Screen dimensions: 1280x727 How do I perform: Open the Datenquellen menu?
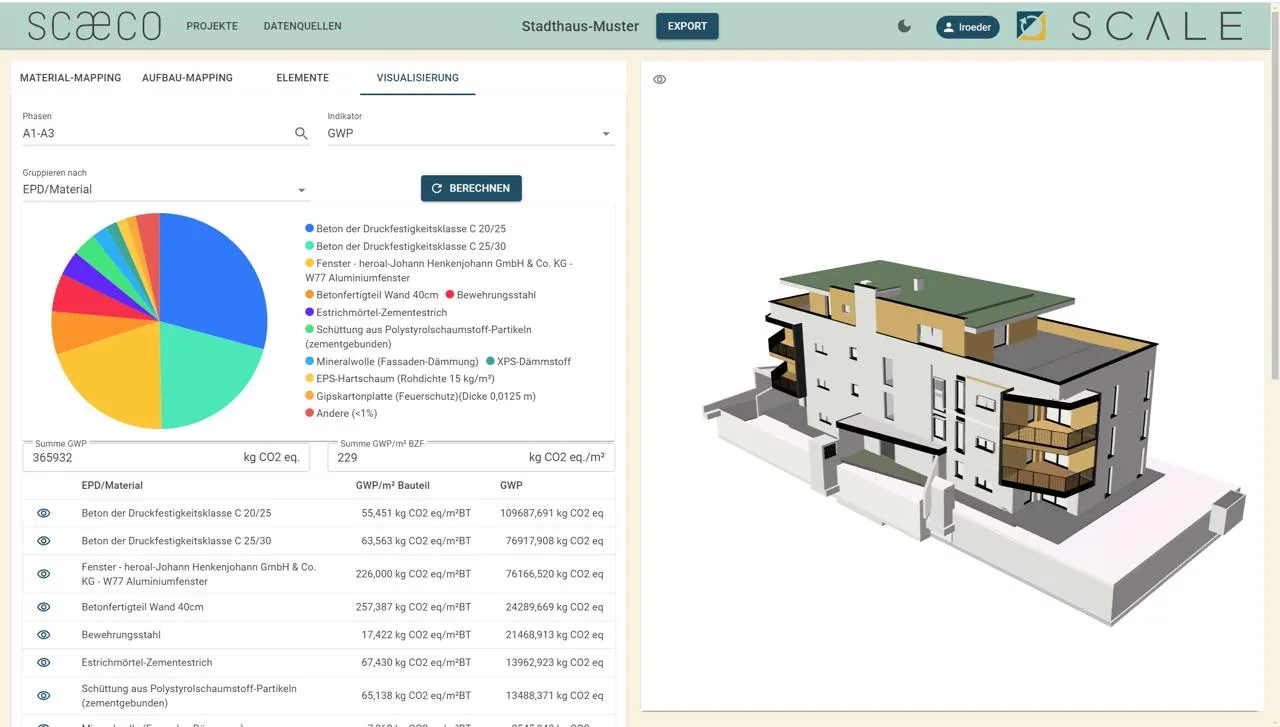[302, 27]
